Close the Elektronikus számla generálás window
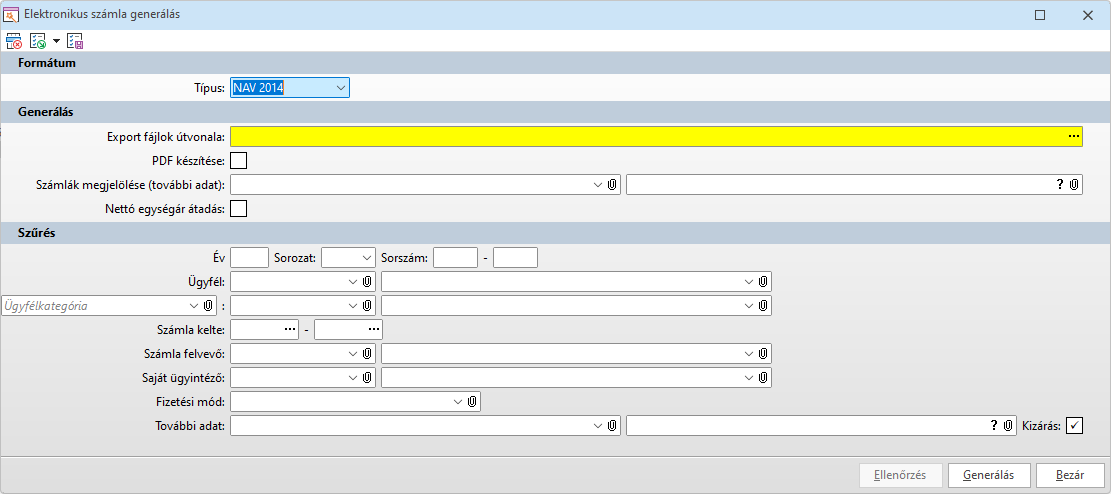This screenshot has width=1111, height=494. pyautogui.click(x=1088, y=14)
